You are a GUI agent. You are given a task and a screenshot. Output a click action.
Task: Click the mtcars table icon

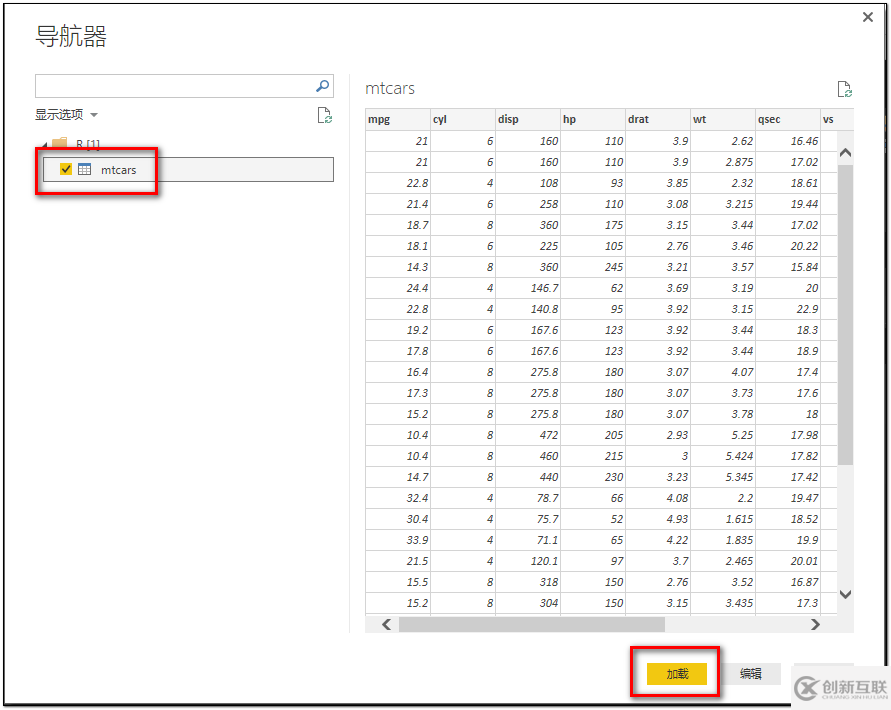click(84, 169)
